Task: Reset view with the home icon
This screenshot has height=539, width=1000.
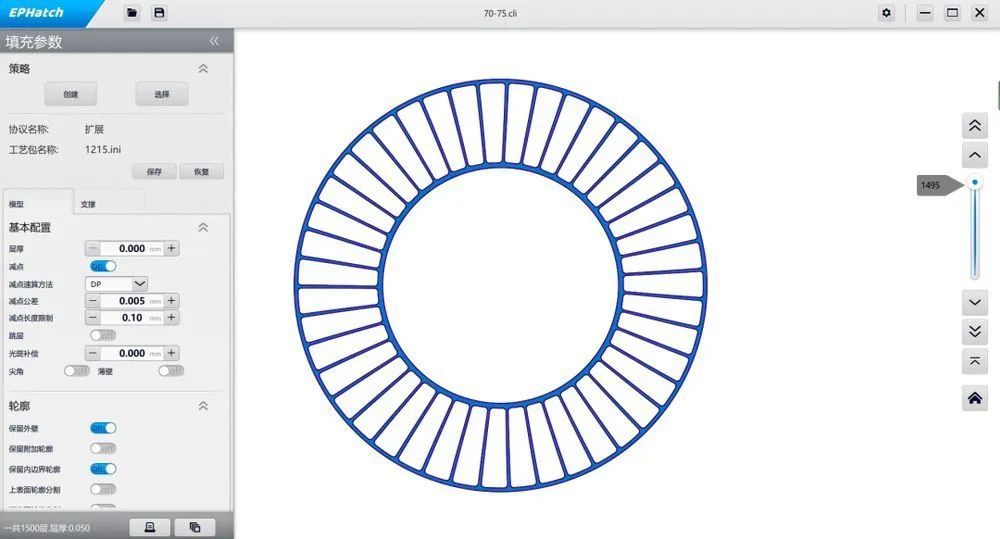Action: (x=974, y=399)
